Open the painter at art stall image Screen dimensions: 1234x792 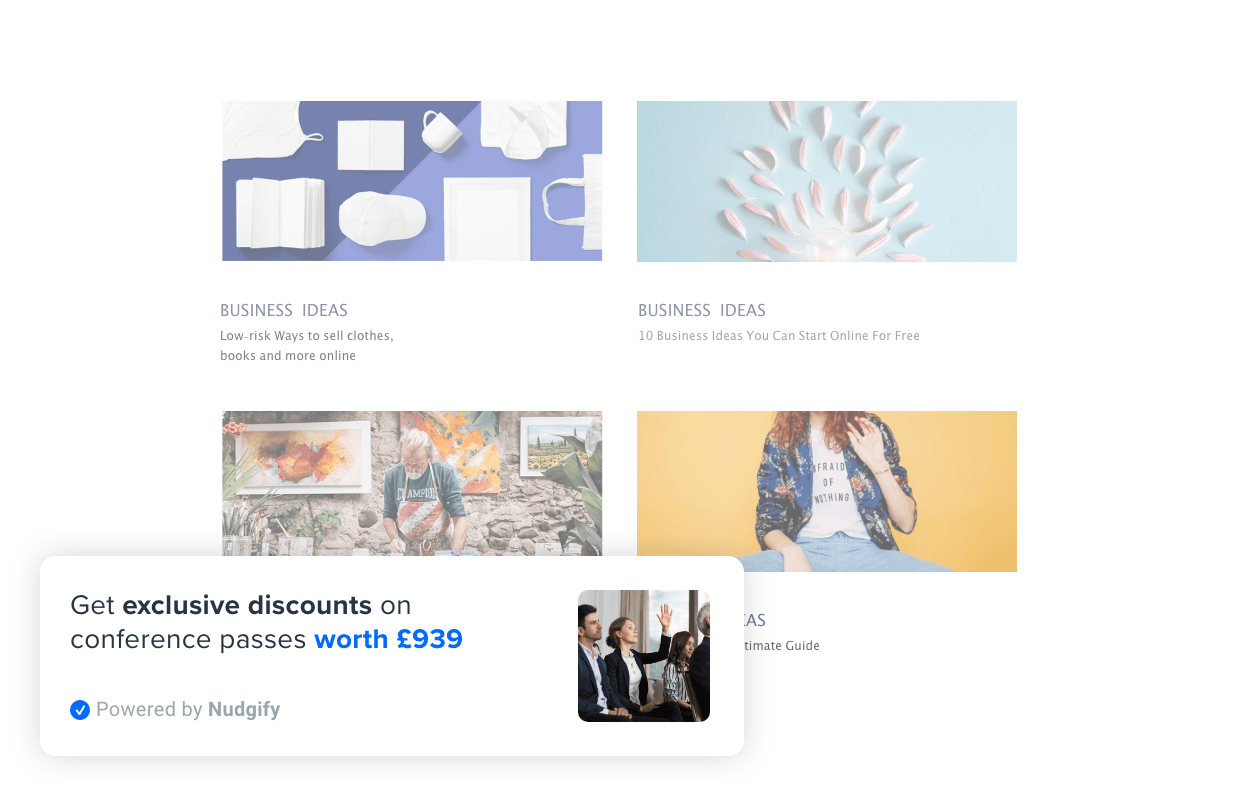tap(412, 484)
